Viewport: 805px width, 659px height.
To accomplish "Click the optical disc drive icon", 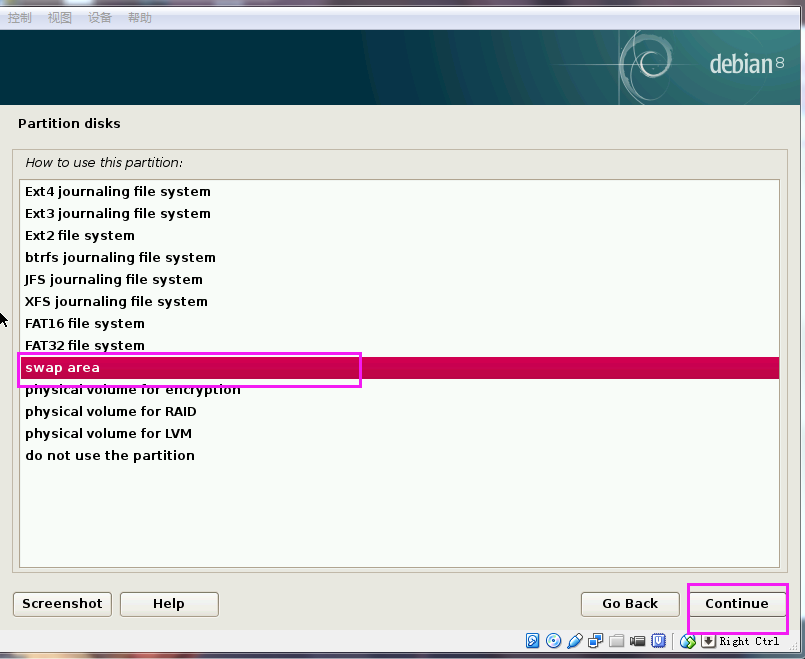I will pos(554,641).
